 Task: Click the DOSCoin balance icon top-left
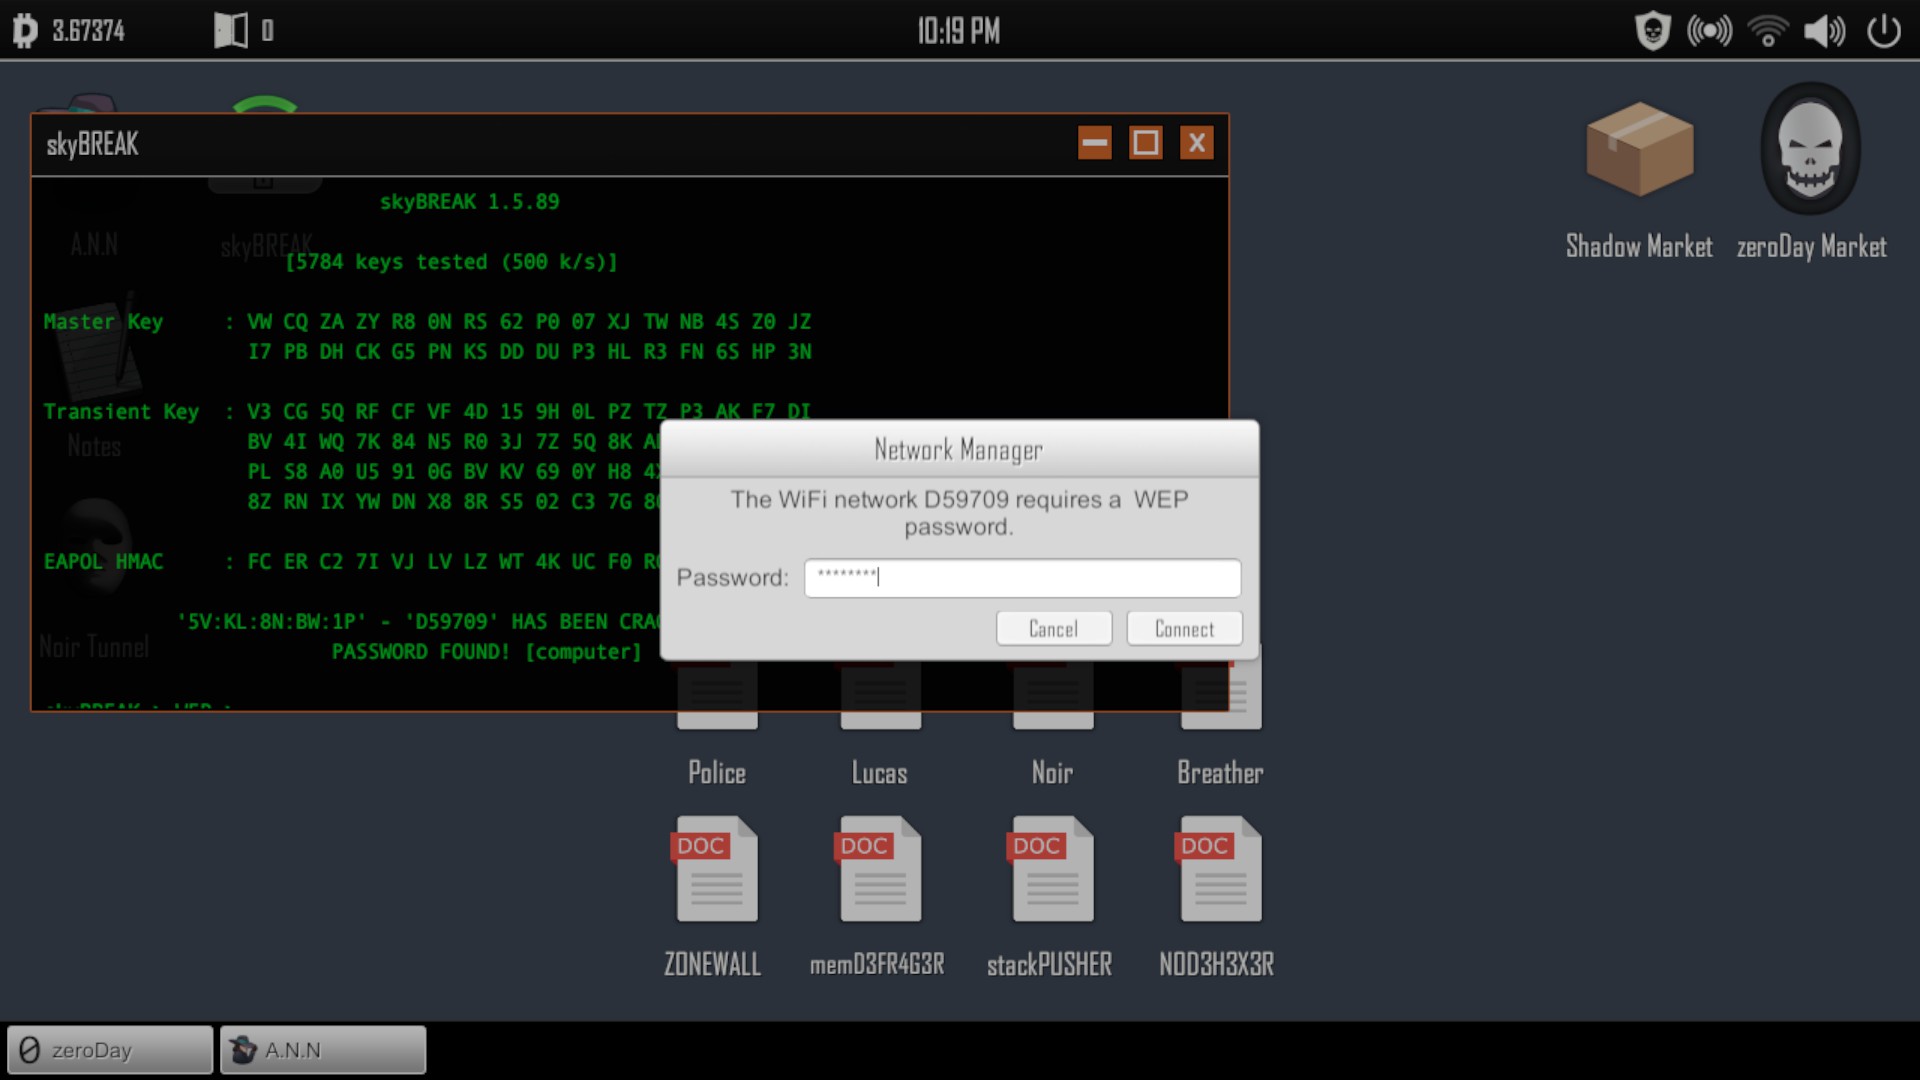[x=25, y=31]
